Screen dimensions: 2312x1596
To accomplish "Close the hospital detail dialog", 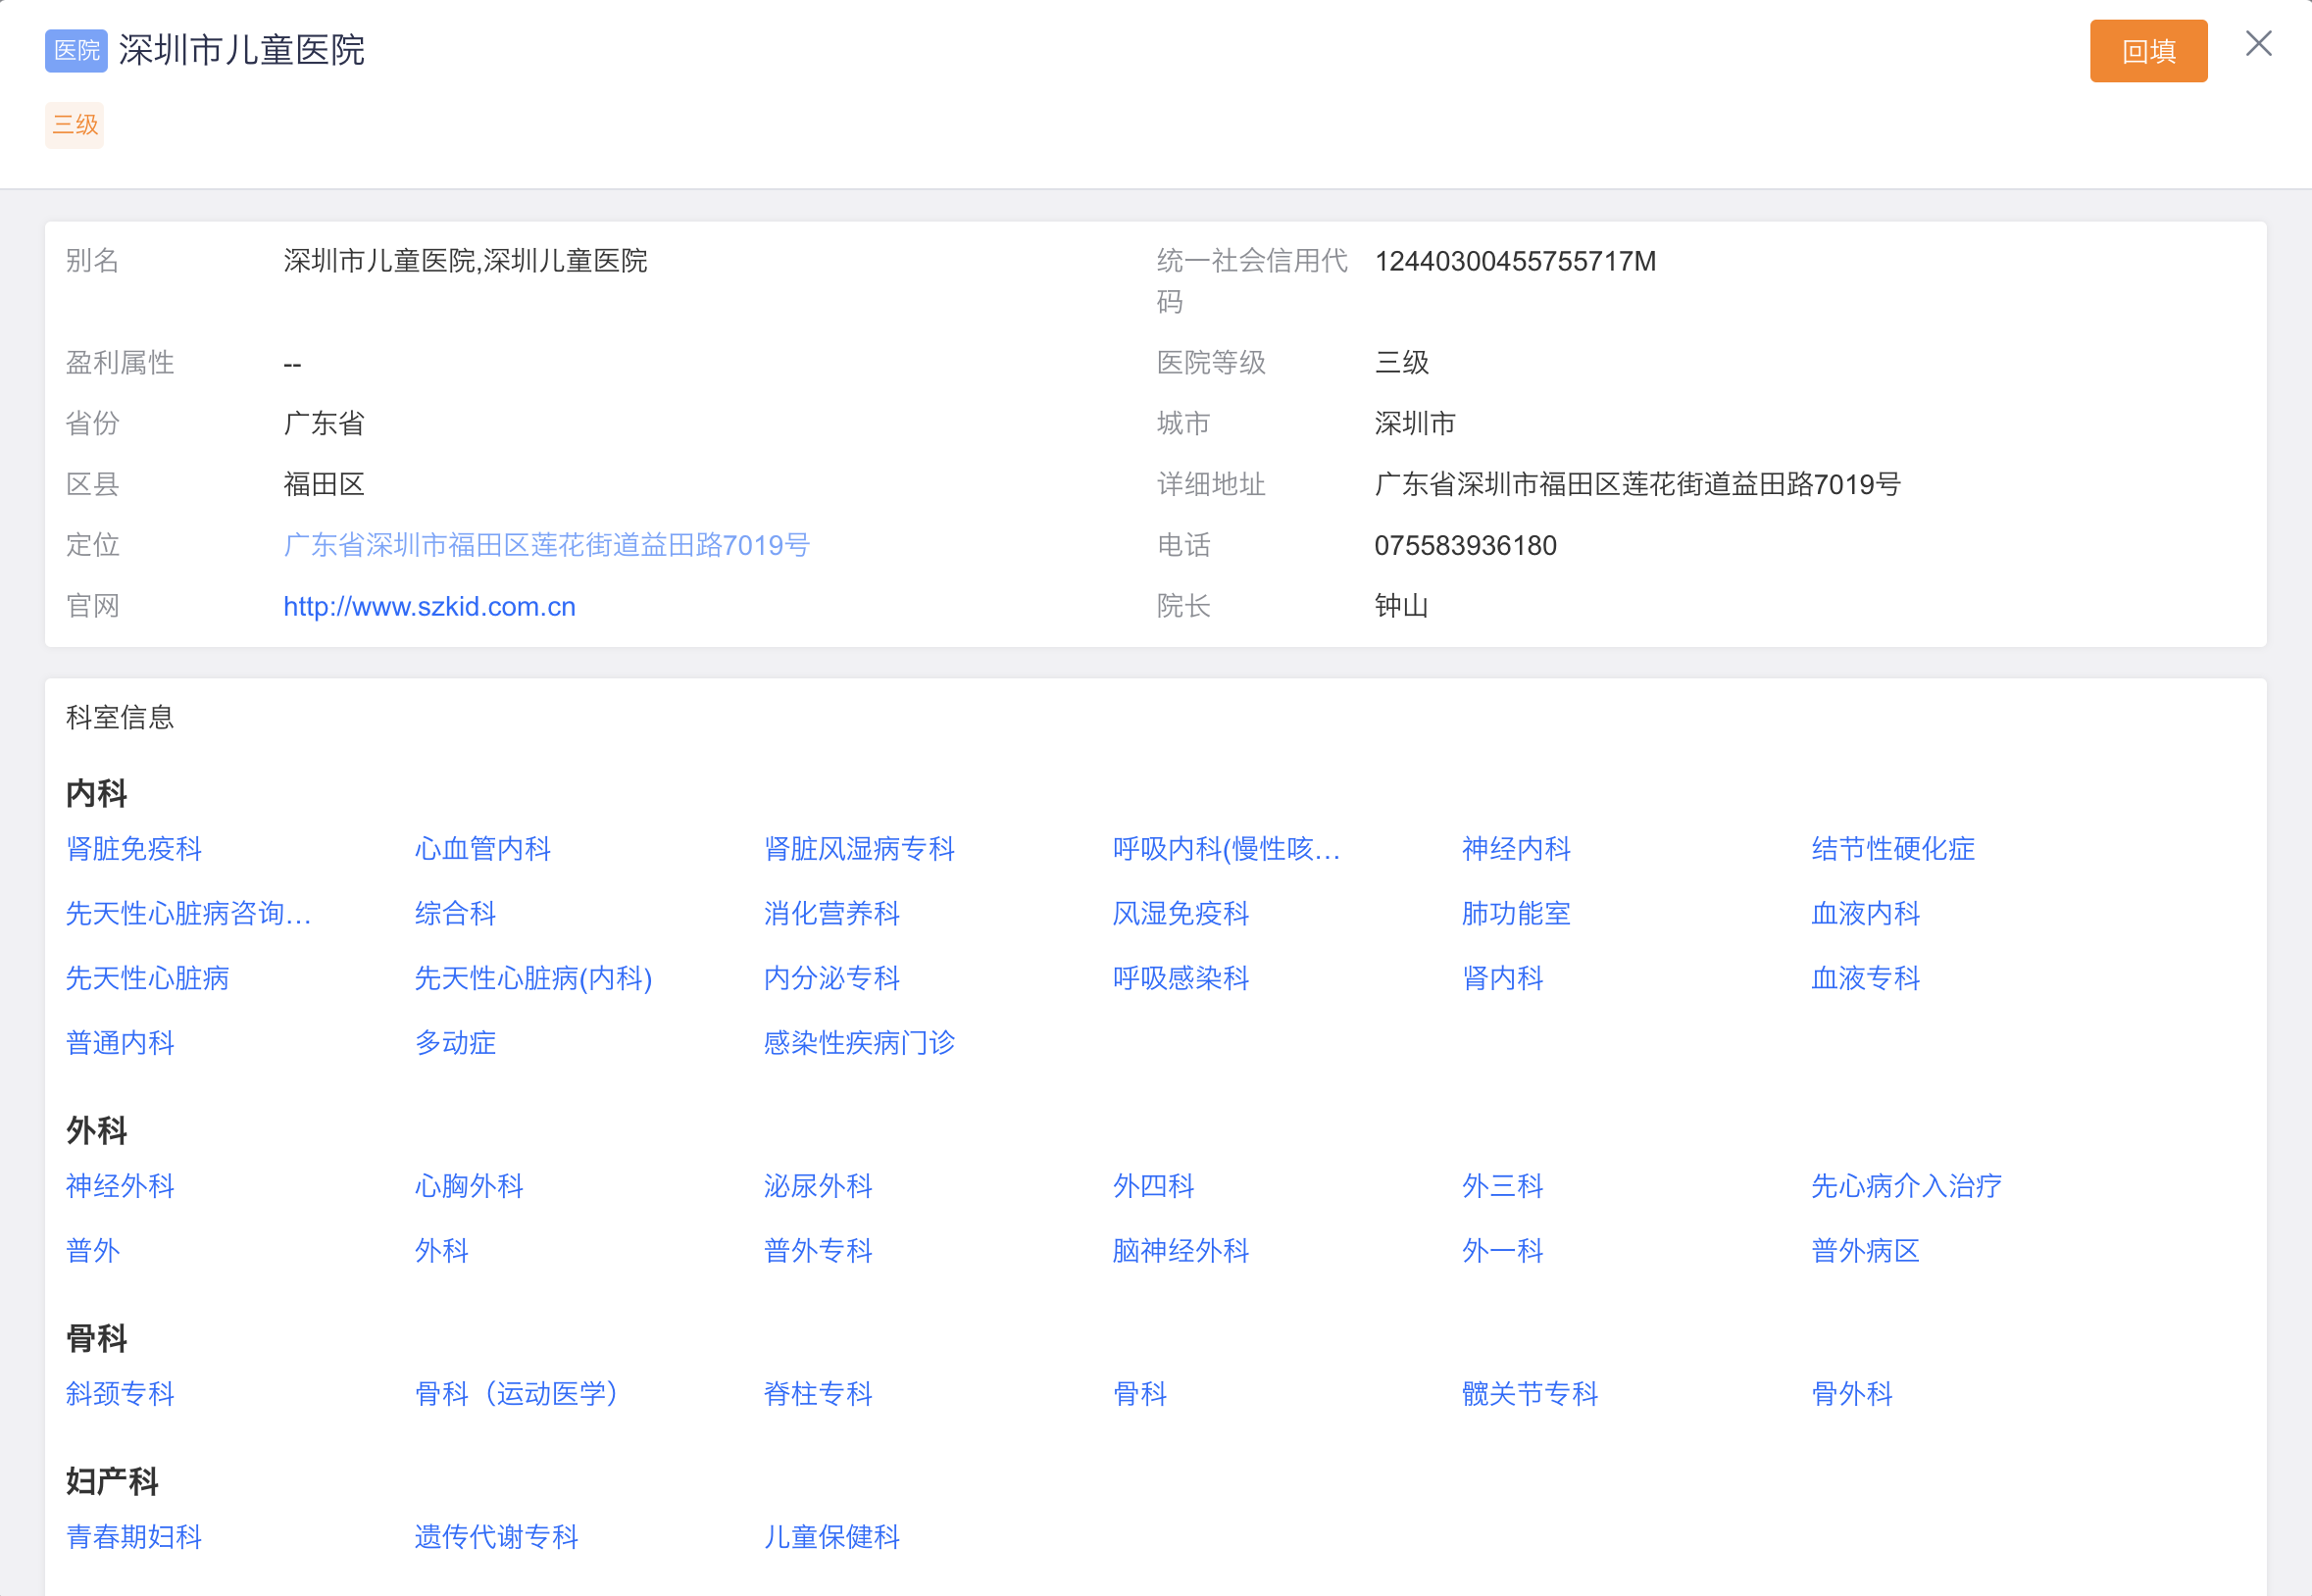I will (x=2258, y=44).
